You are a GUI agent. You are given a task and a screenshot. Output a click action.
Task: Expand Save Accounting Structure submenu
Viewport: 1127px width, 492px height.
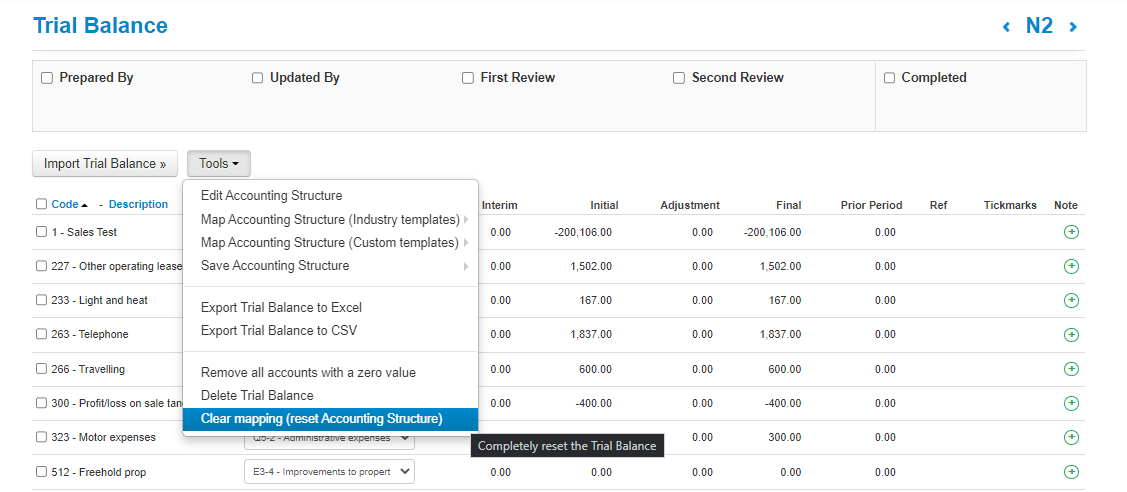coord(331,266)
